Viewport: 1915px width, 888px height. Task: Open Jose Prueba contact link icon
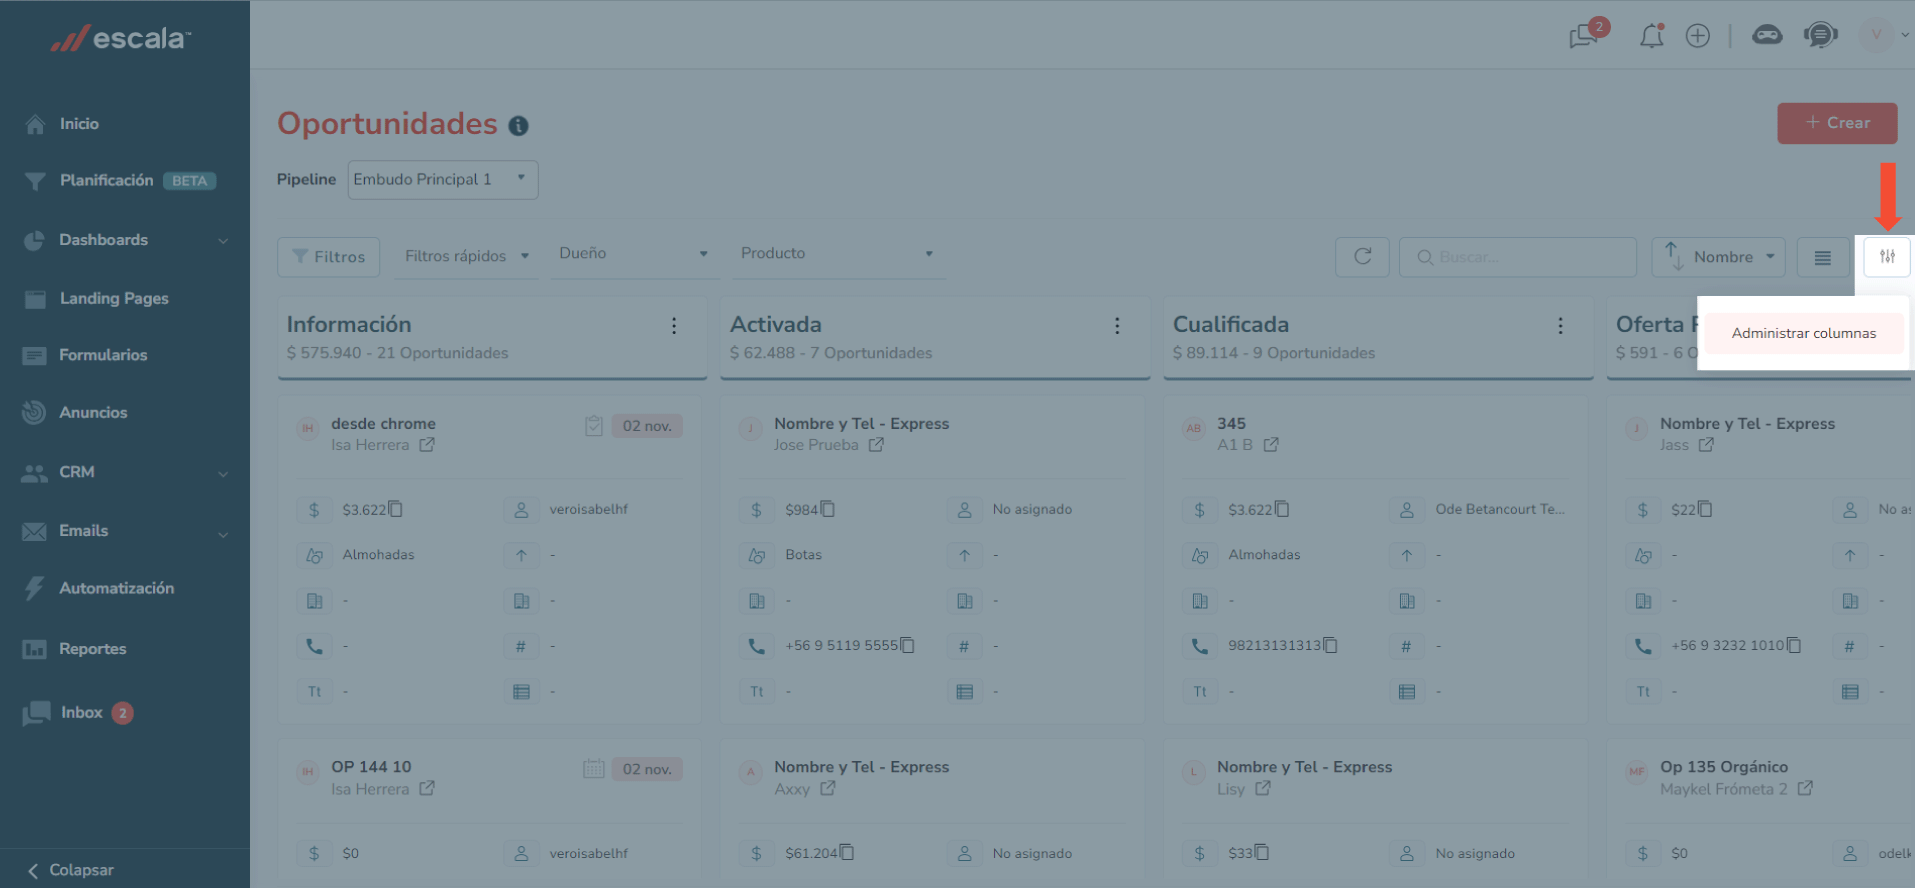point(876,445)
